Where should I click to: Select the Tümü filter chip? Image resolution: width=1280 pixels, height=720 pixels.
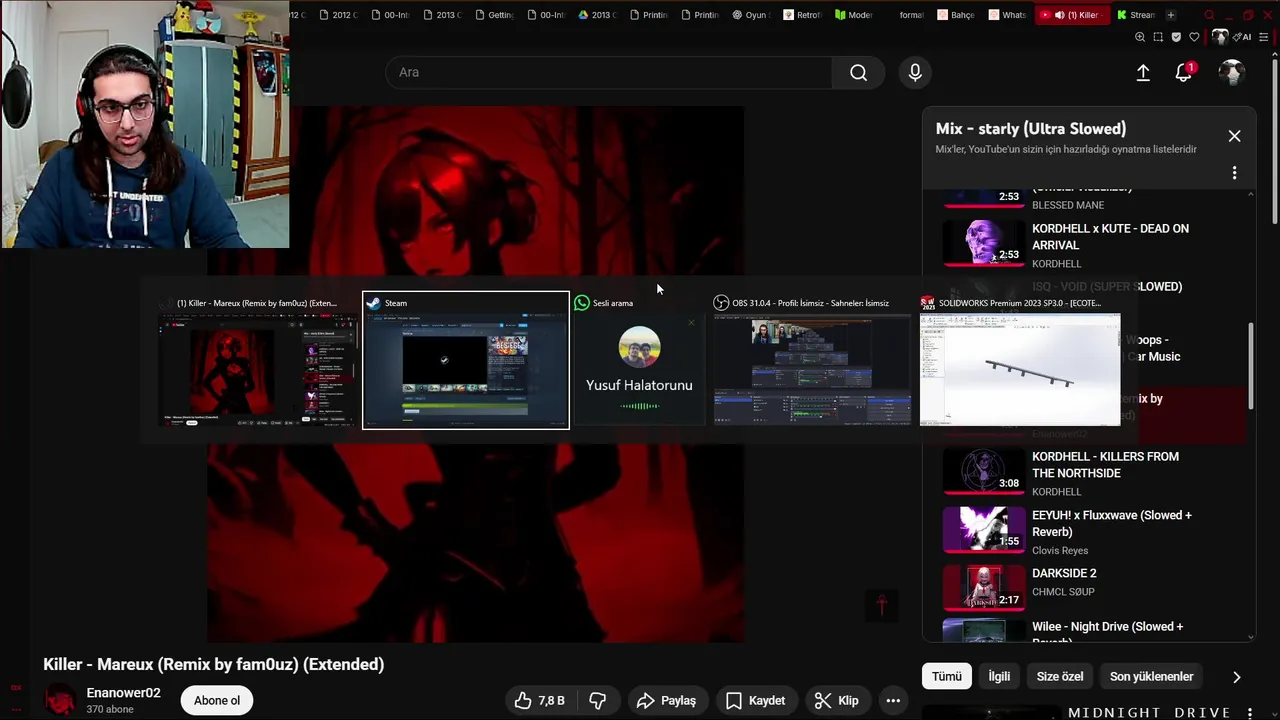pyautogui.click(x=946, y=676)
